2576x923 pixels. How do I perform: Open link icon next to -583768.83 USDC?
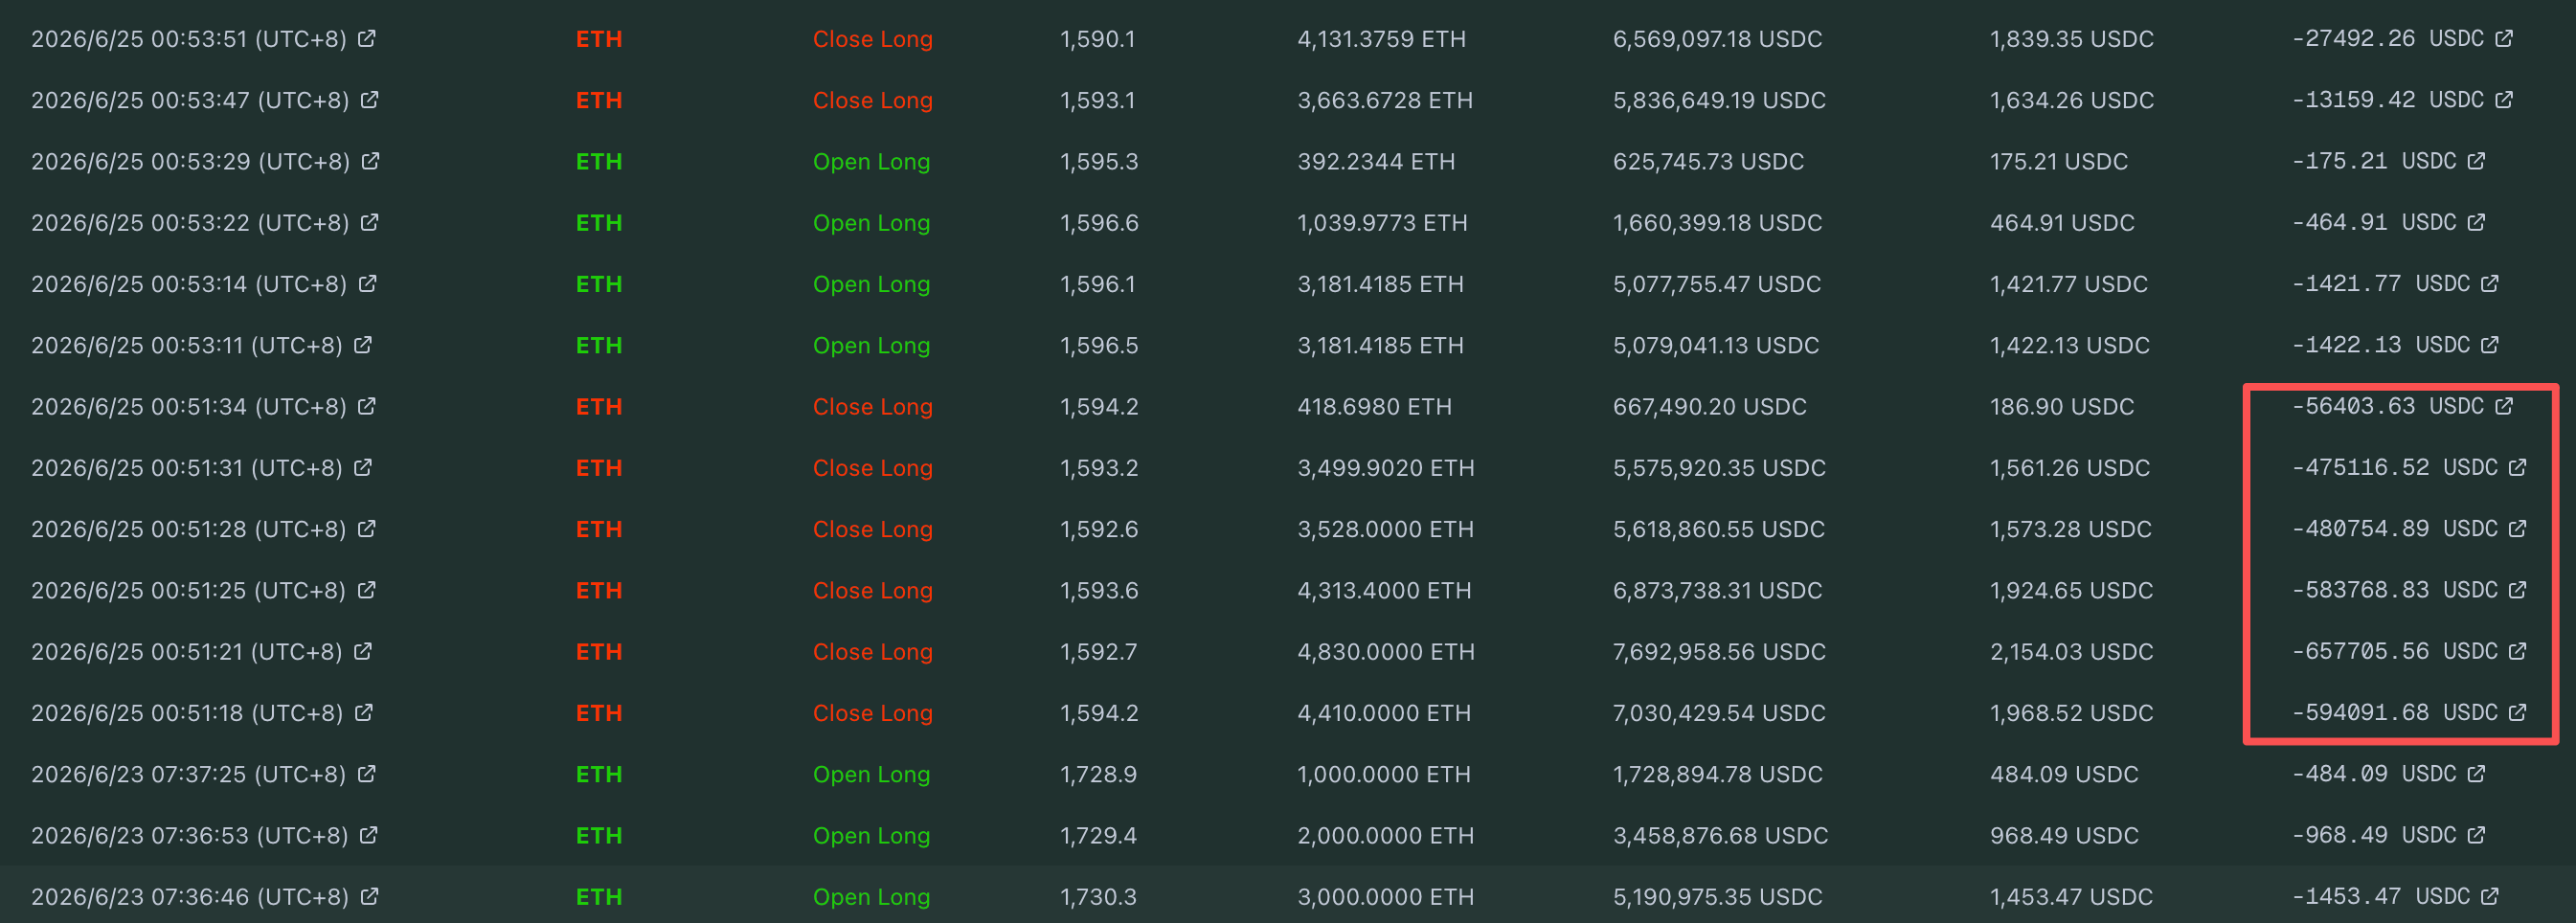2518,590
